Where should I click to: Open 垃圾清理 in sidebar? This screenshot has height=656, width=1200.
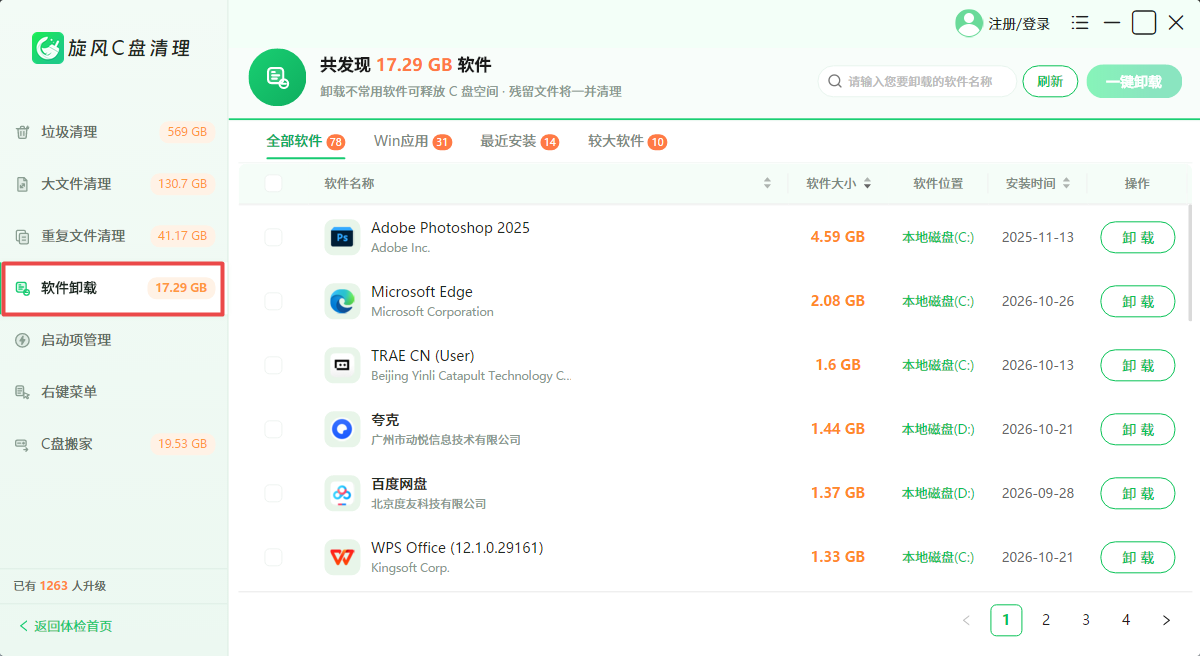click(114, 132)
